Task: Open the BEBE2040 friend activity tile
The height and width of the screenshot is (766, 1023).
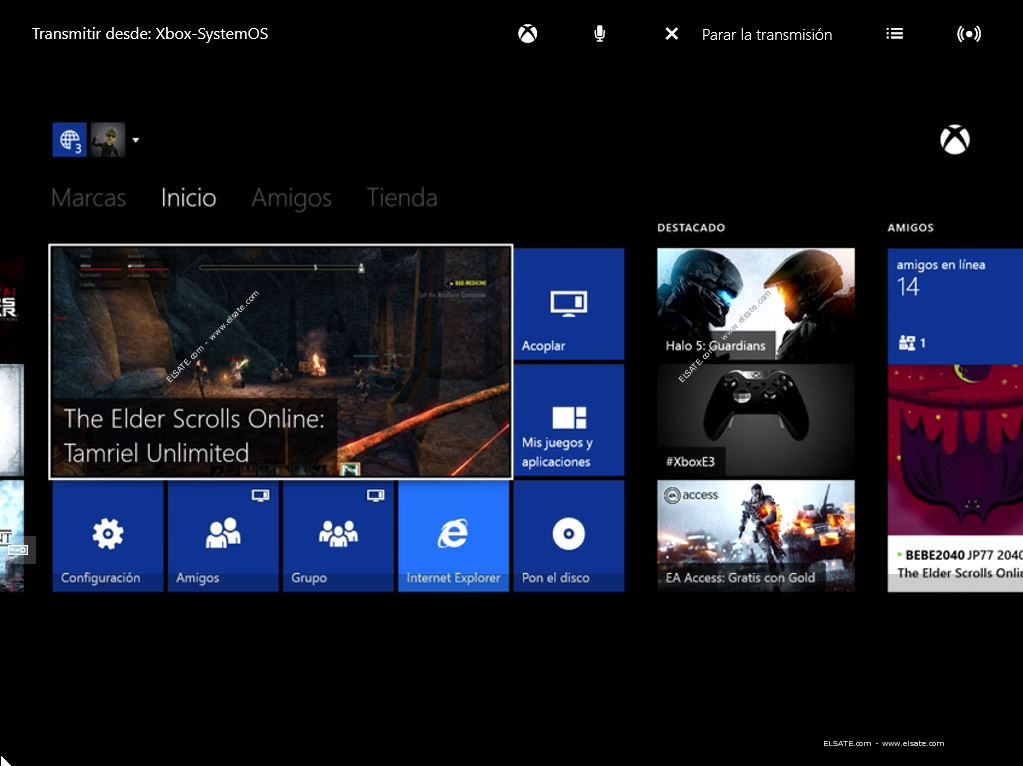Action: (x=955, y=478)
